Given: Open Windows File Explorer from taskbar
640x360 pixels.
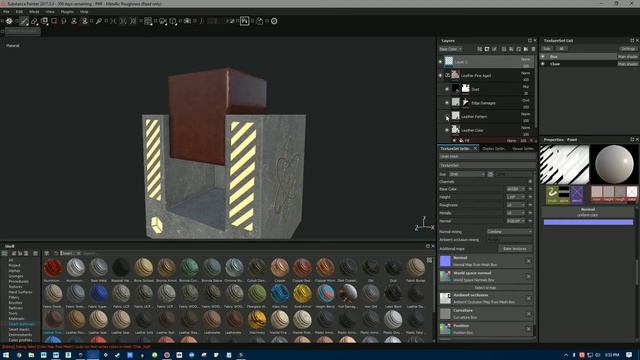Looking at the screenshot, I should pos(31,355).
